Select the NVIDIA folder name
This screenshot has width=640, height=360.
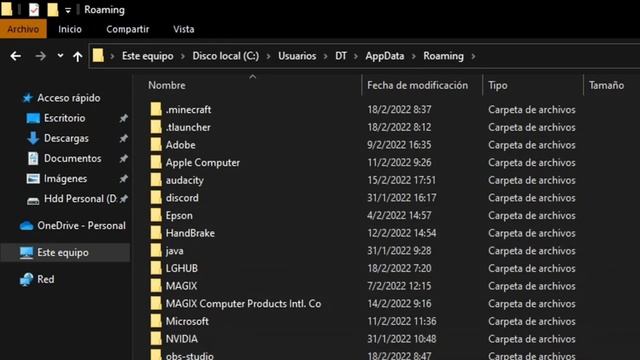click(x=182, y=339)
